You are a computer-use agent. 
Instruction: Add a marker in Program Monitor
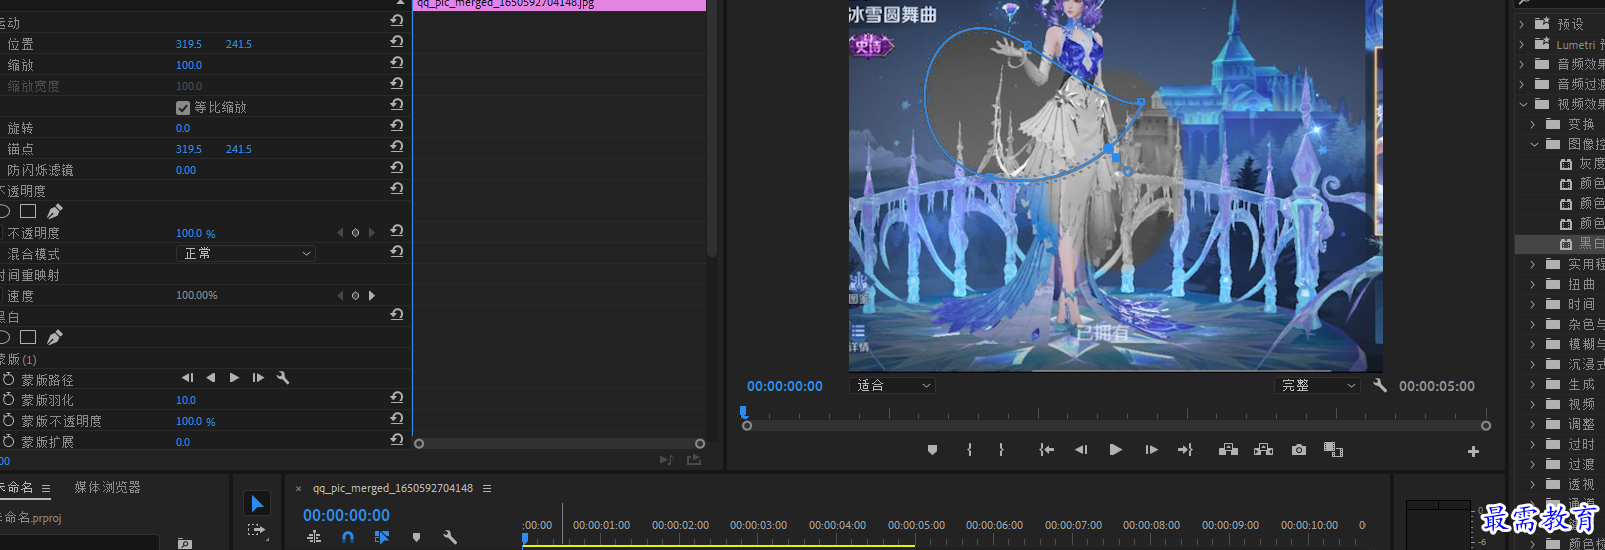(x=932, y=450)
